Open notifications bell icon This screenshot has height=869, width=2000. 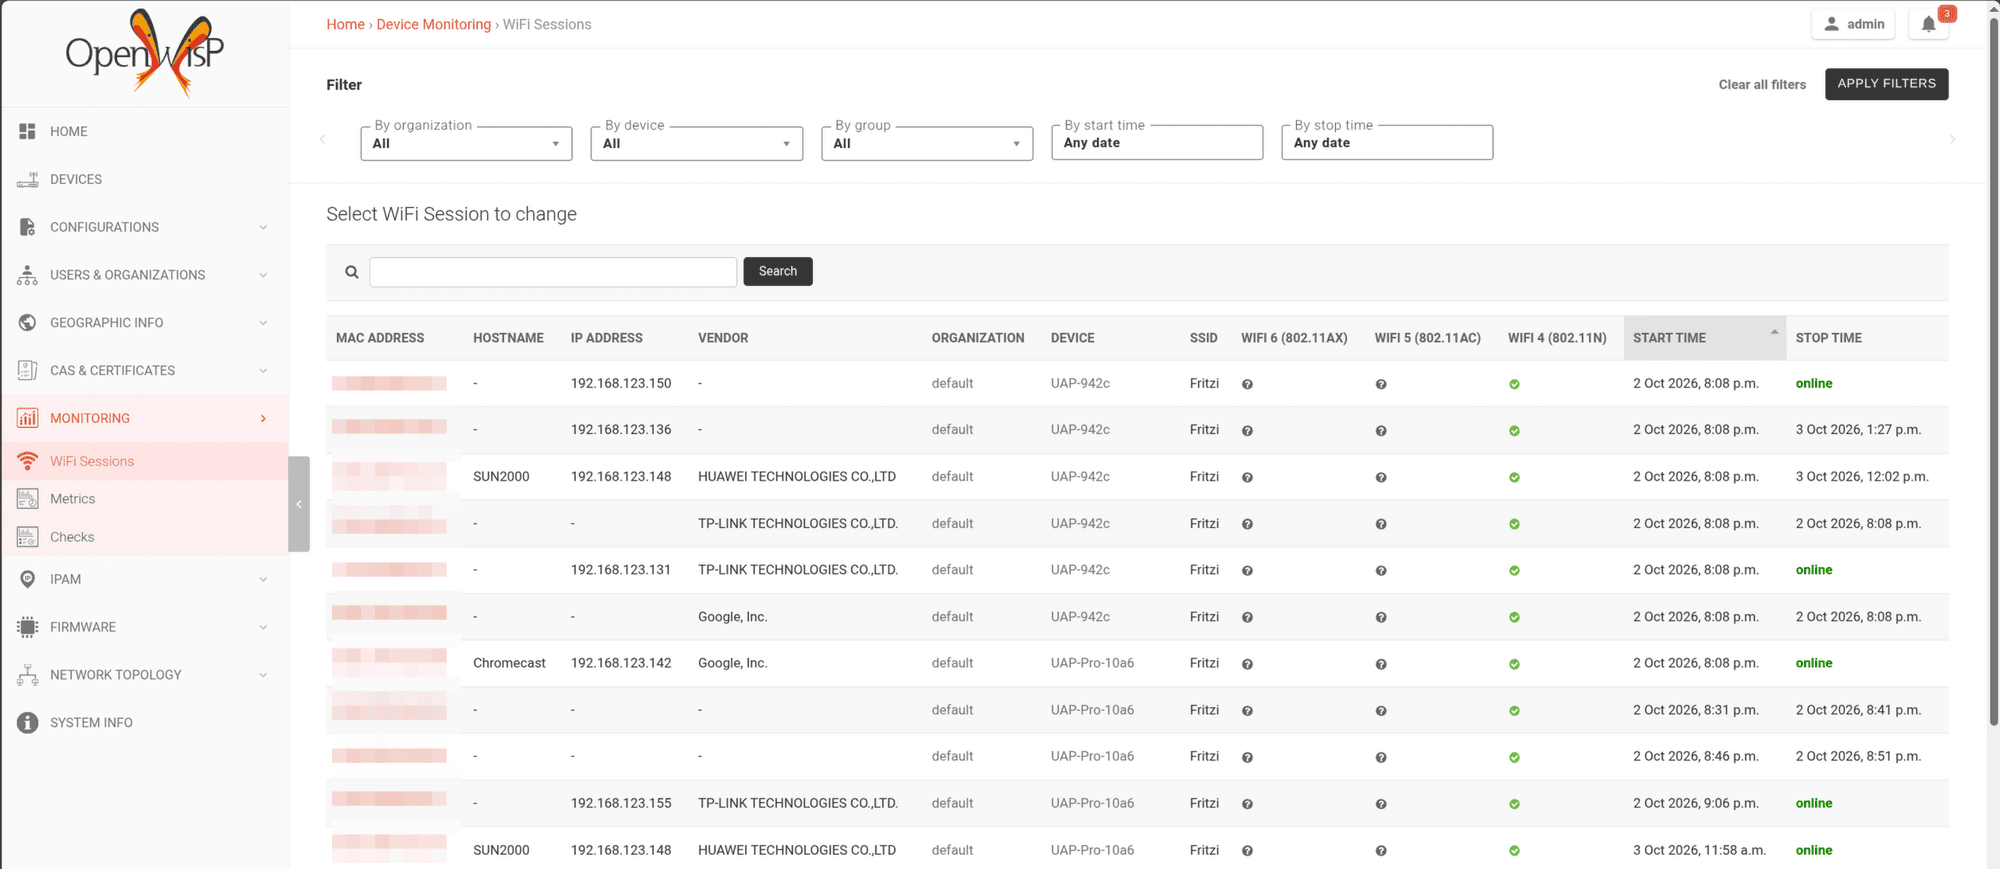(1928, 24)
